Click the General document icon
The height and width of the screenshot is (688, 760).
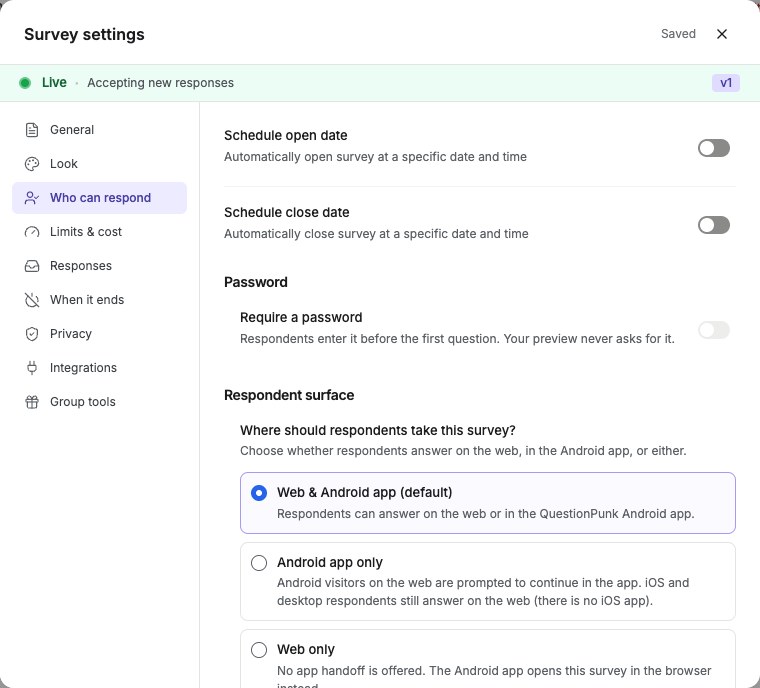click(x=32, y=130)
